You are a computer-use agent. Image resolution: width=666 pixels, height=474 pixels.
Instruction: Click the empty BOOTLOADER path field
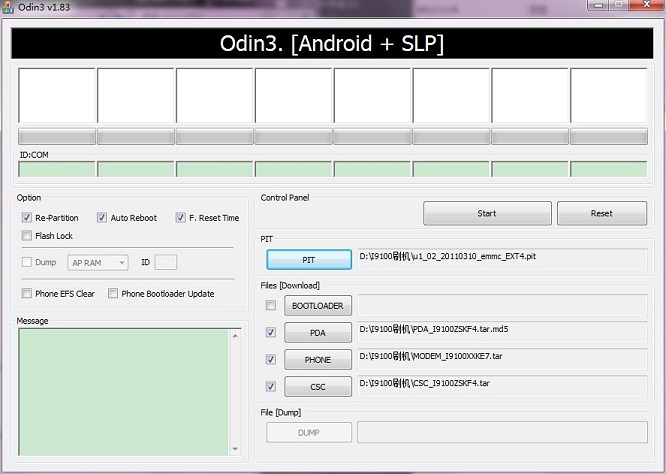[502, 305]
